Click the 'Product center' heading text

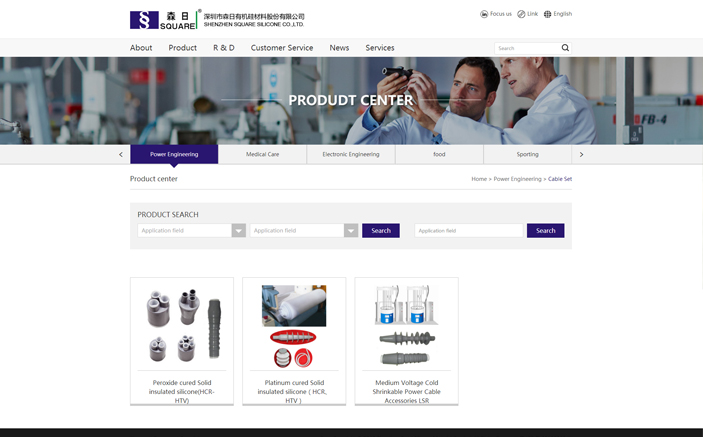click(154, 179)
